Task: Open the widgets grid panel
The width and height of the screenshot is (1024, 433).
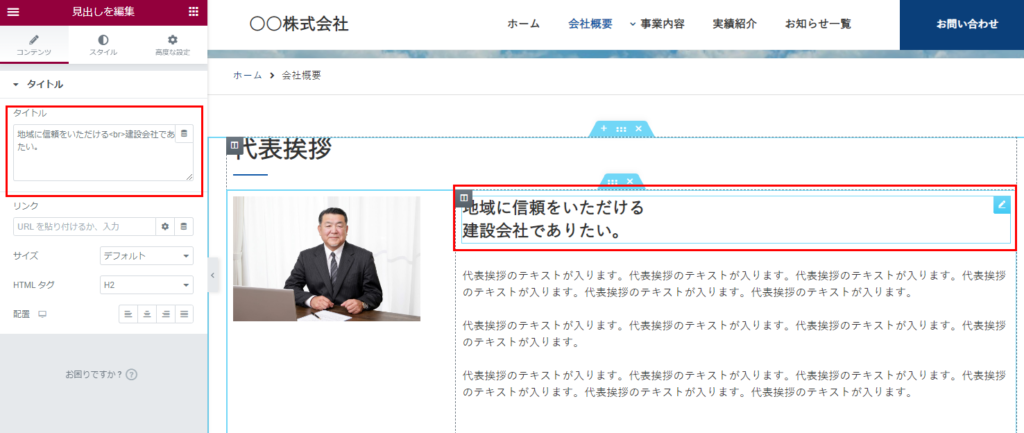Action: coord(193,11)
